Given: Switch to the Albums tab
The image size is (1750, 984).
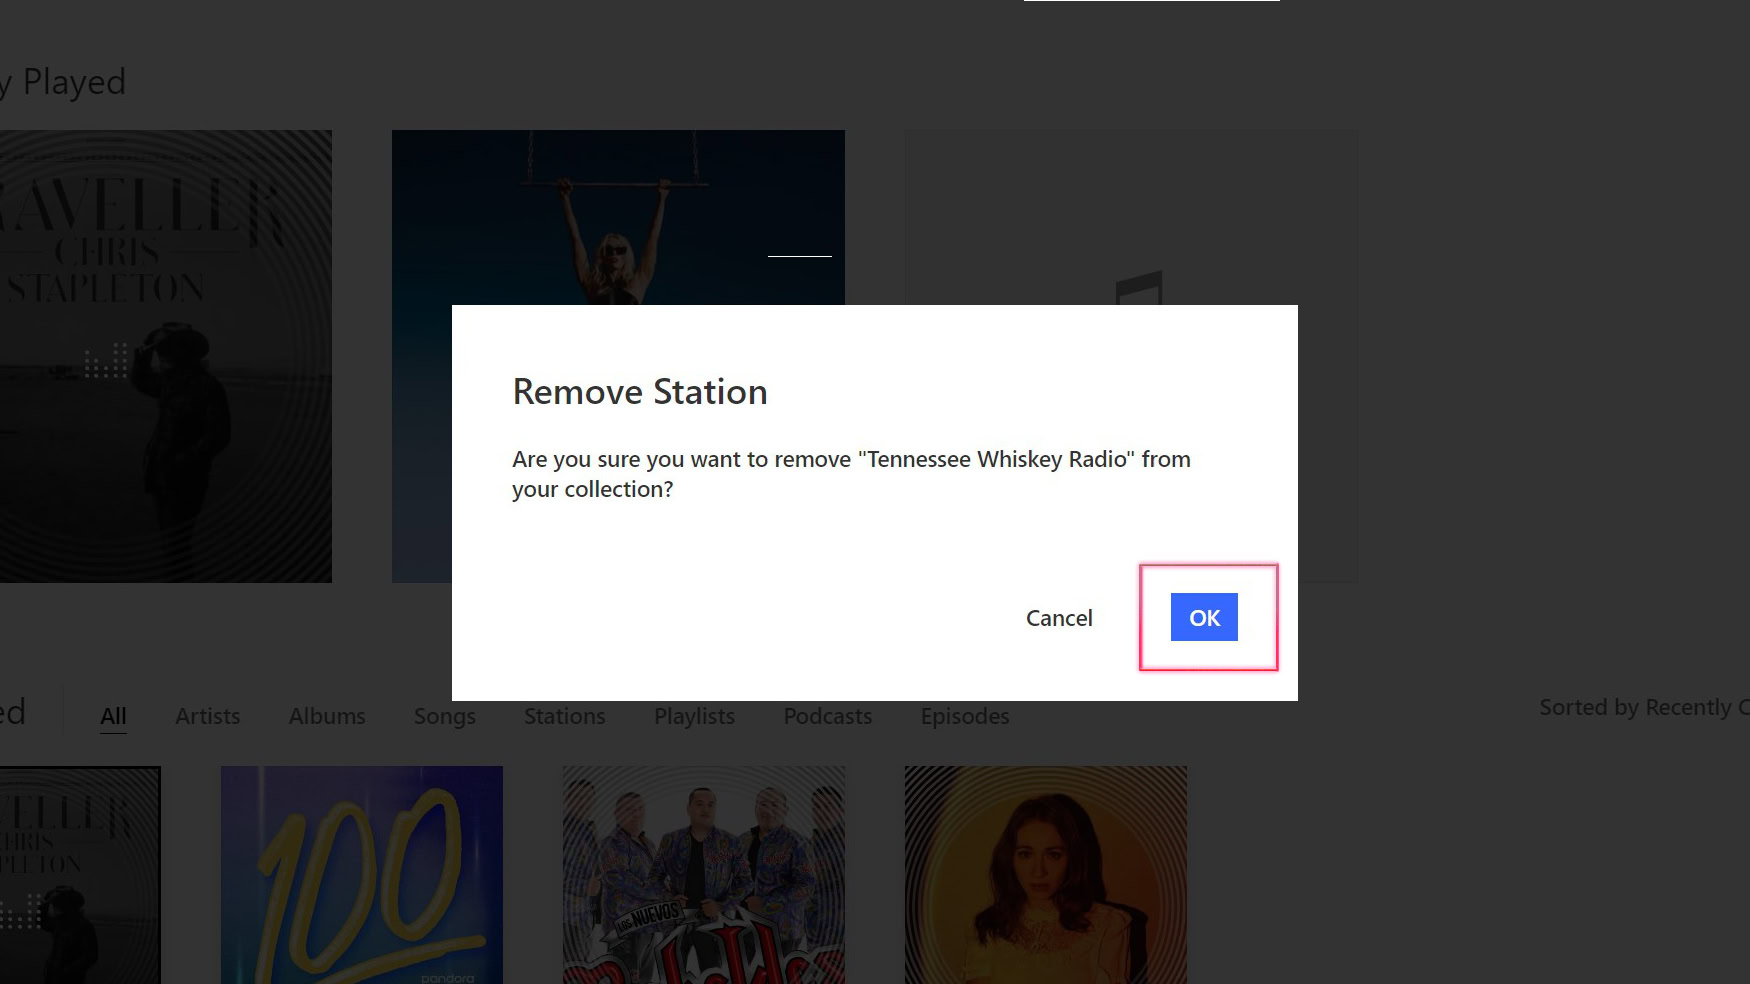Looking at the screenshot, I should pos(327,716).
